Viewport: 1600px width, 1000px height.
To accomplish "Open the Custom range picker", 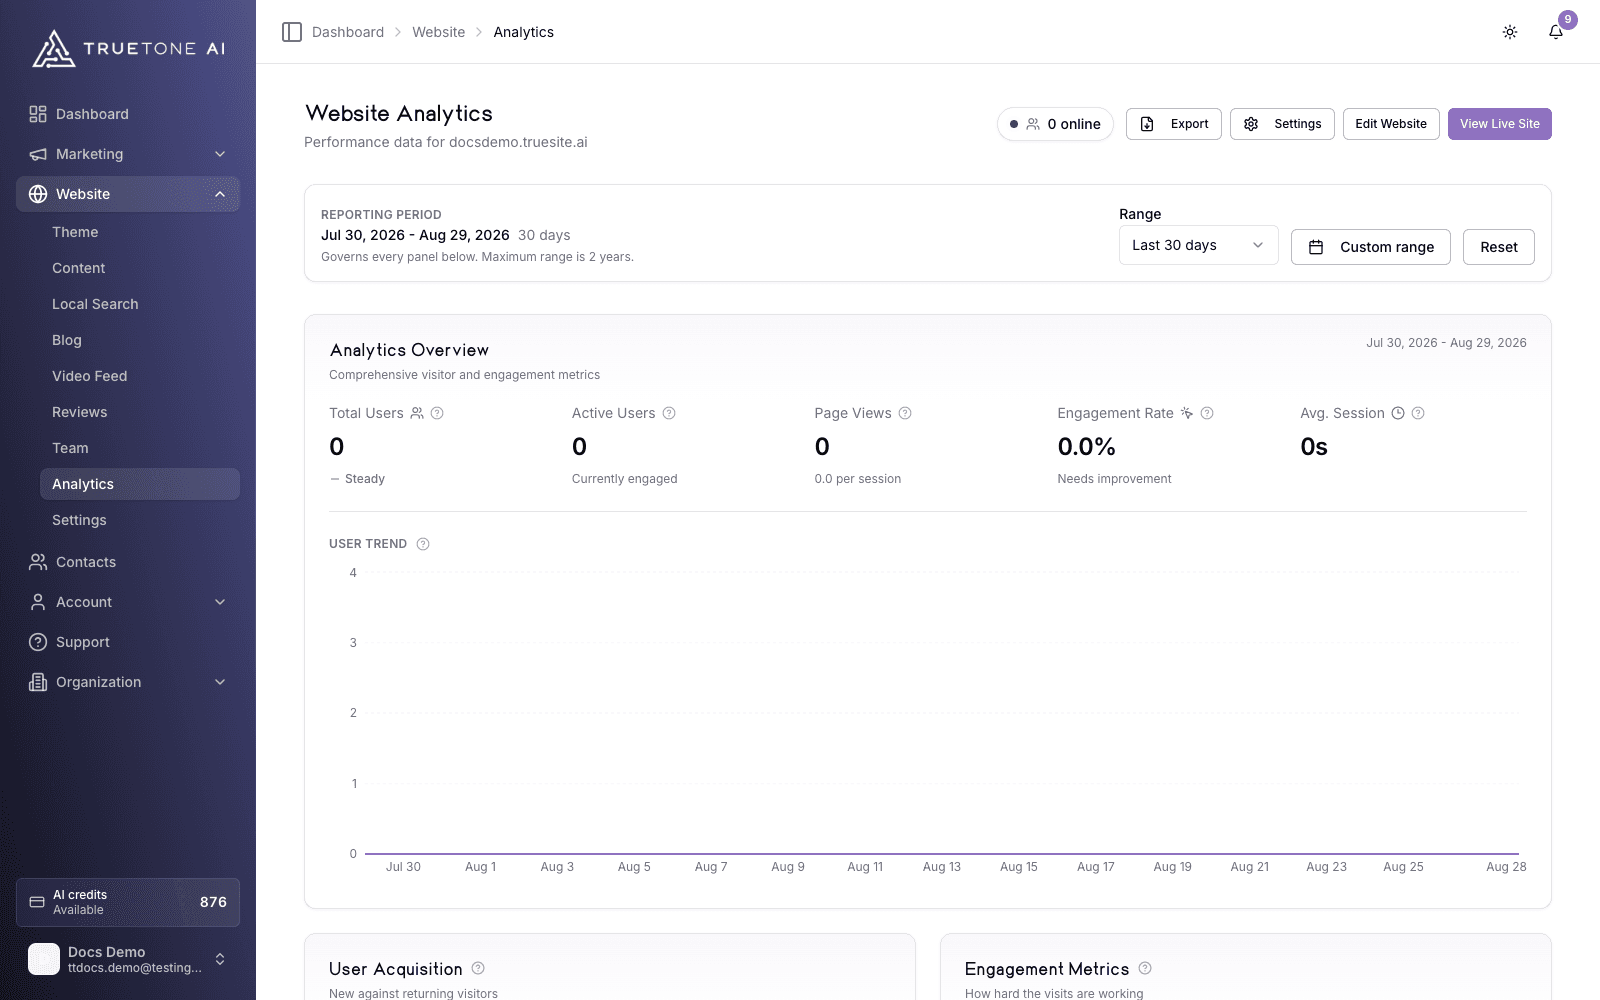I will [x=1371, y=247].
